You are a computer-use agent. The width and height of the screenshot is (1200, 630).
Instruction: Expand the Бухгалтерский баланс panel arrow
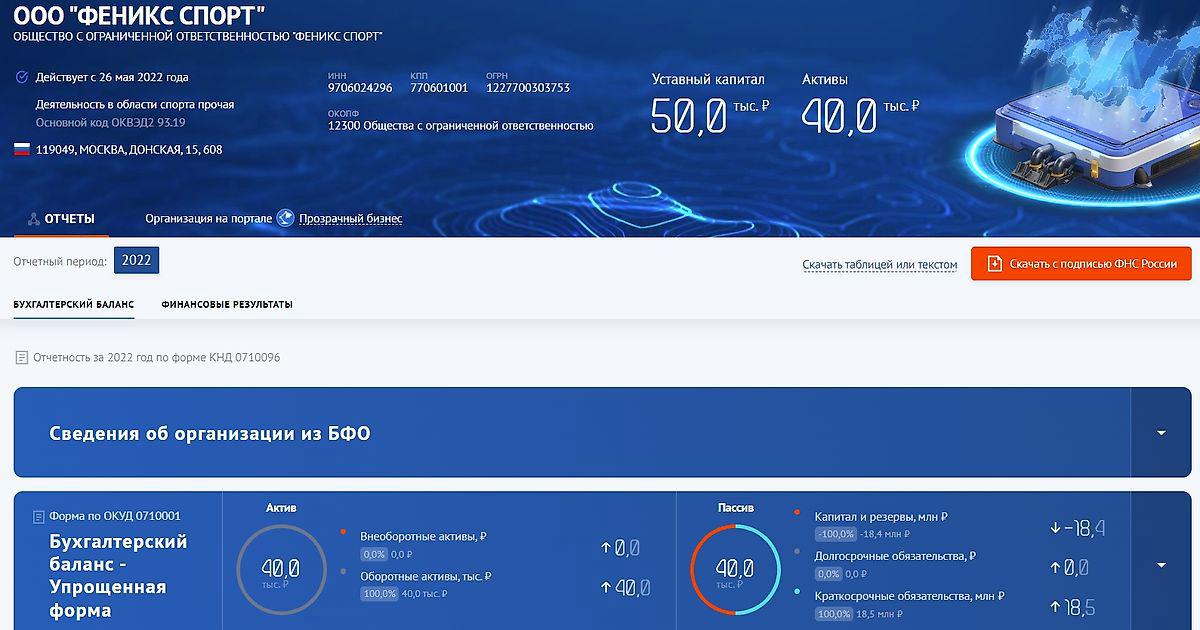pos(1160,565)
